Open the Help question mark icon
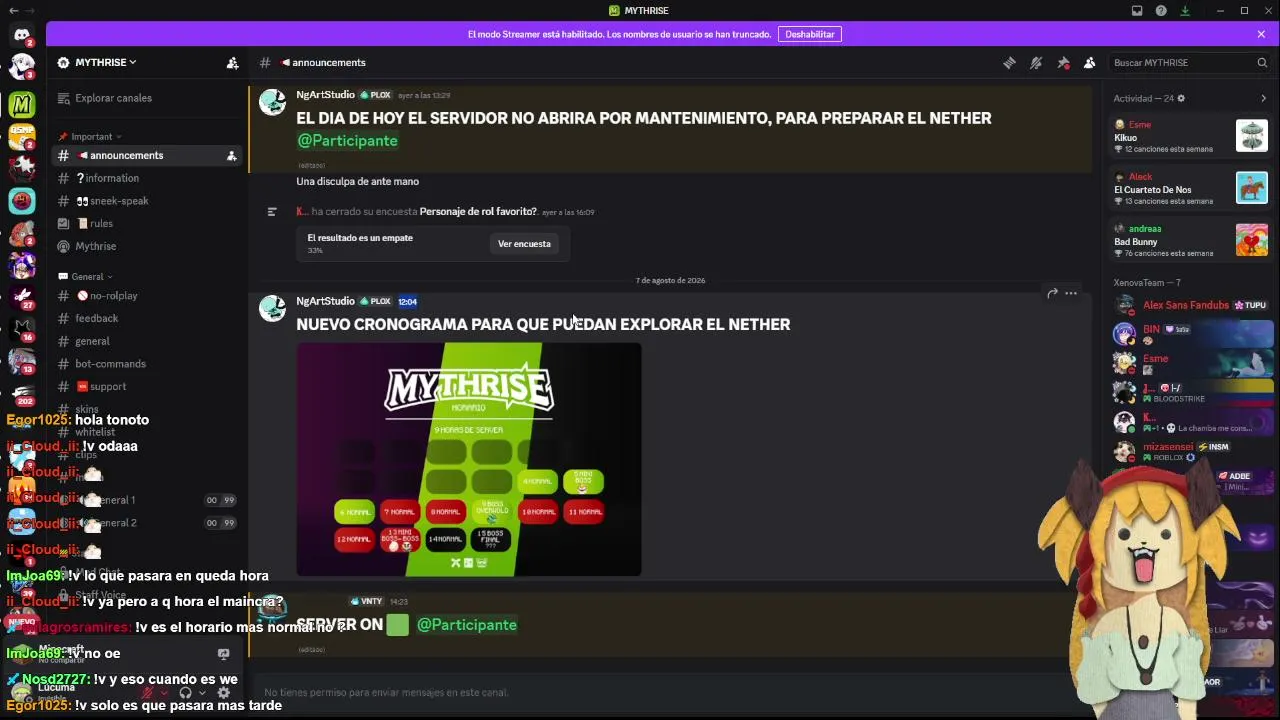 coord(1161,11)
